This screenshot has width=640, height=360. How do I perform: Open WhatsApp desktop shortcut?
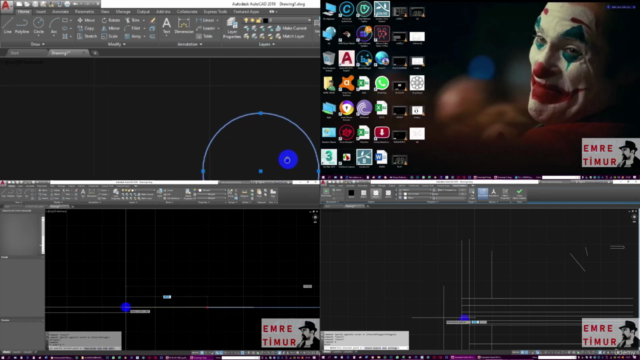click(382, 84)
